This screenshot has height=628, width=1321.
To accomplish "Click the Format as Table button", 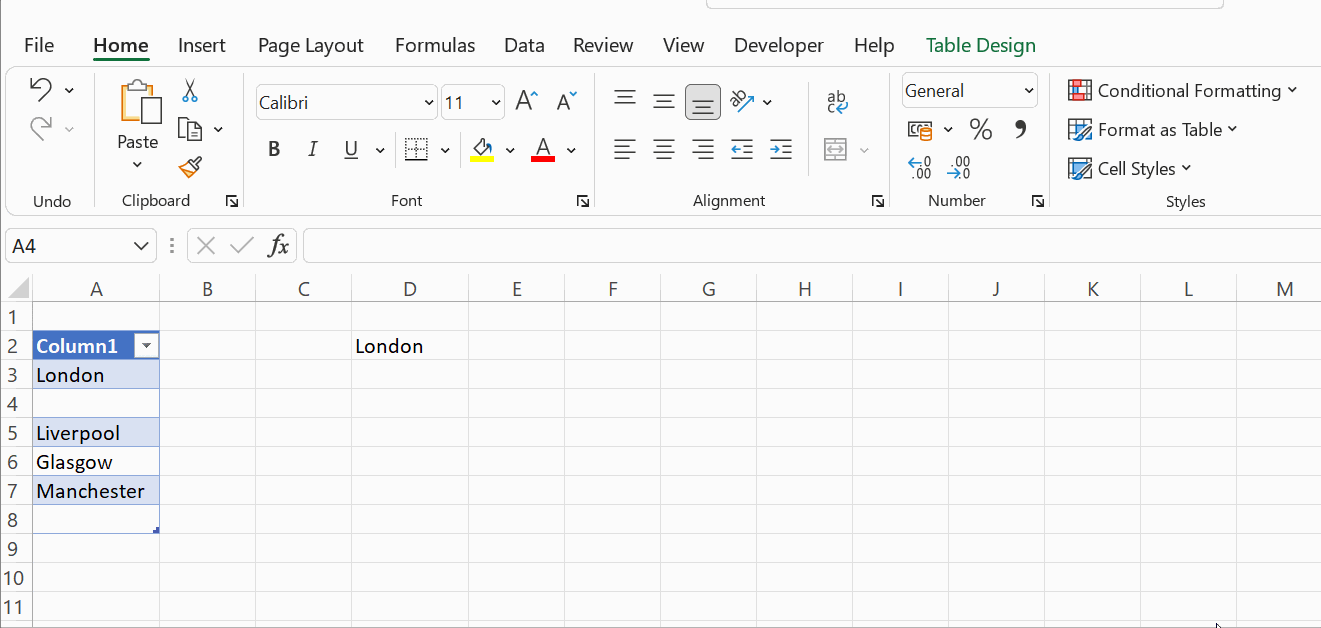I will pos(1152,129).
